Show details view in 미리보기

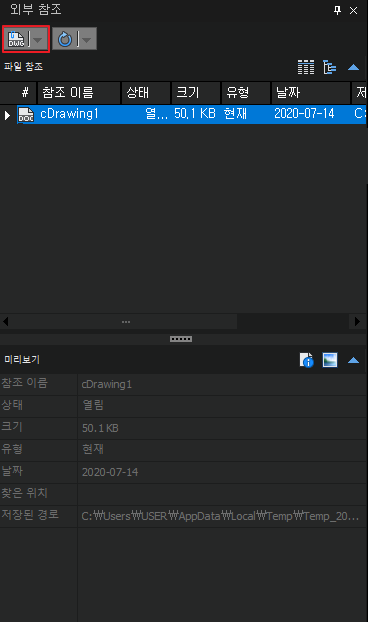pyautogui.click(x=306, y=360)
